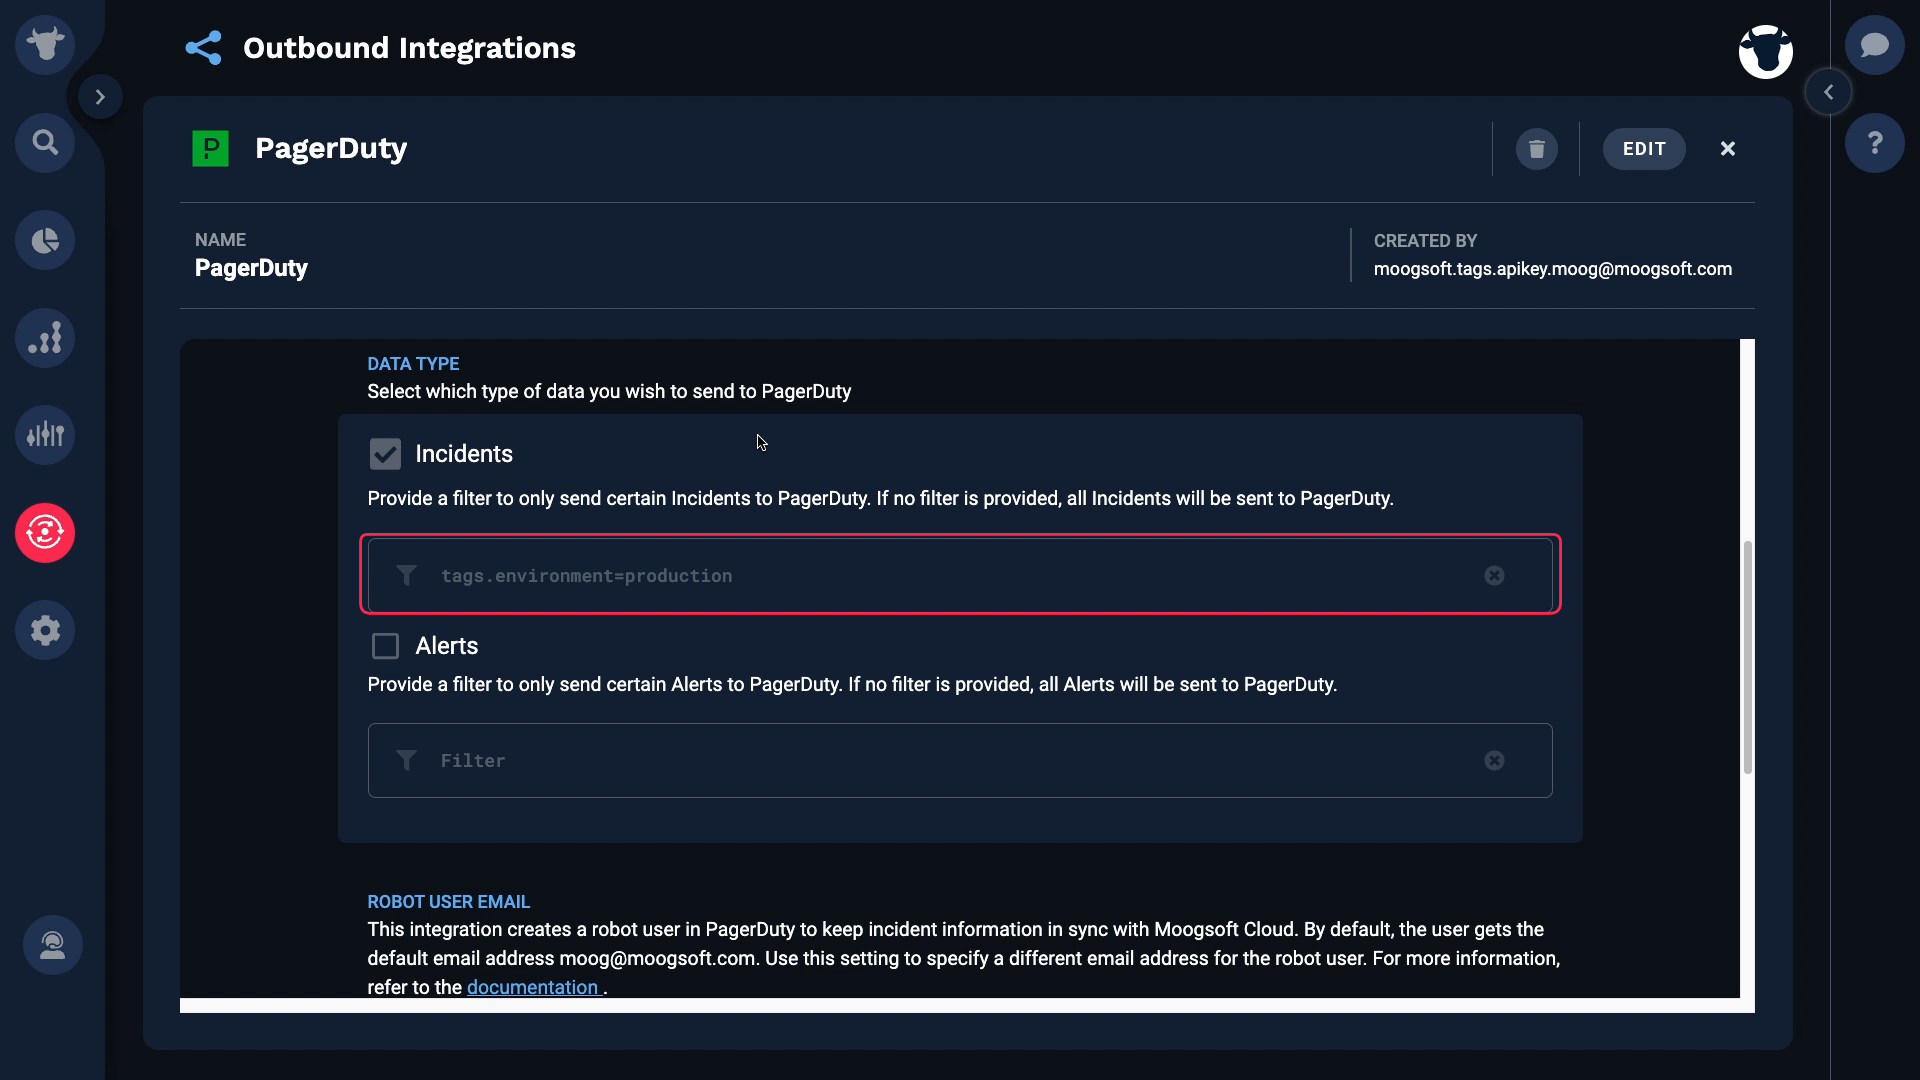Click the funnel icon in Alerts filter

pyautogui.click(x=406, y=760)
